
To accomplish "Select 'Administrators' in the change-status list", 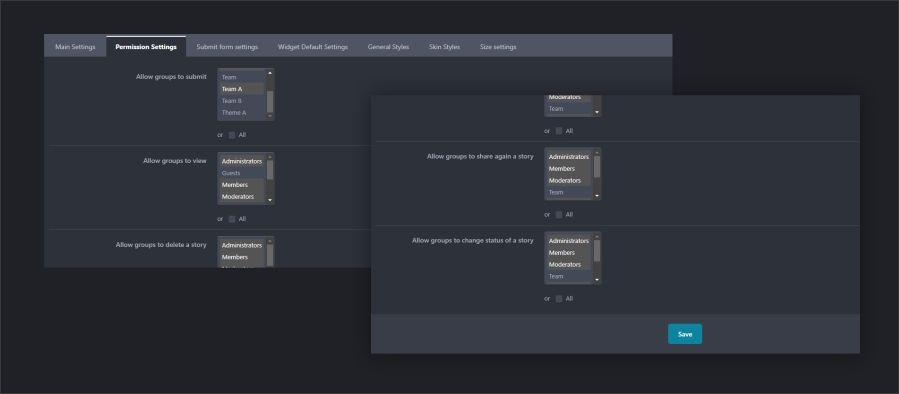I will pyautogui.click(x=569, y=241).
